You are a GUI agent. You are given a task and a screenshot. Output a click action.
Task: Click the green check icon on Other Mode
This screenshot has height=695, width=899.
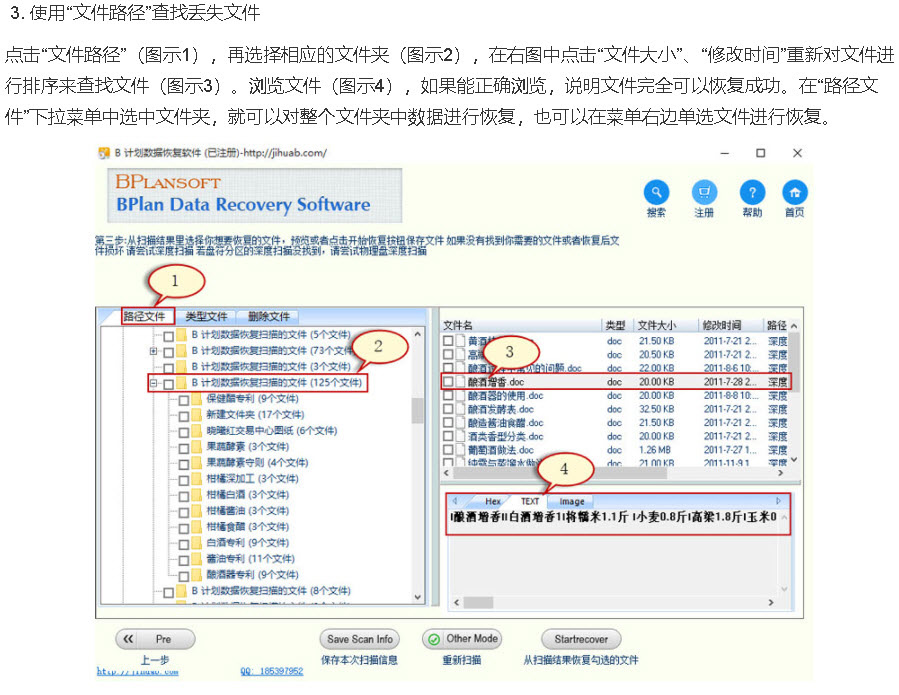(x=435, y=639)
